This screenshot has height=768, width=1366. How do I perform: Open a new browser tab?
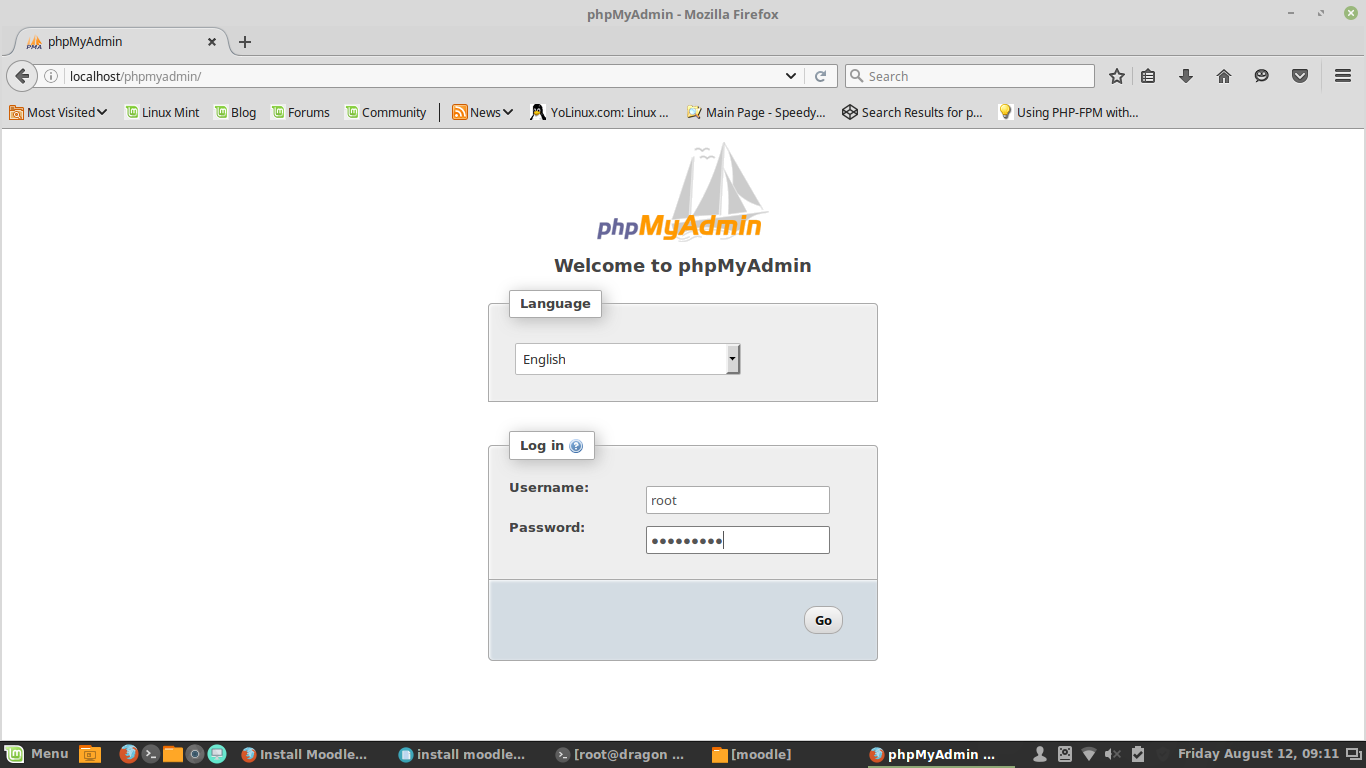pos(245,42)
